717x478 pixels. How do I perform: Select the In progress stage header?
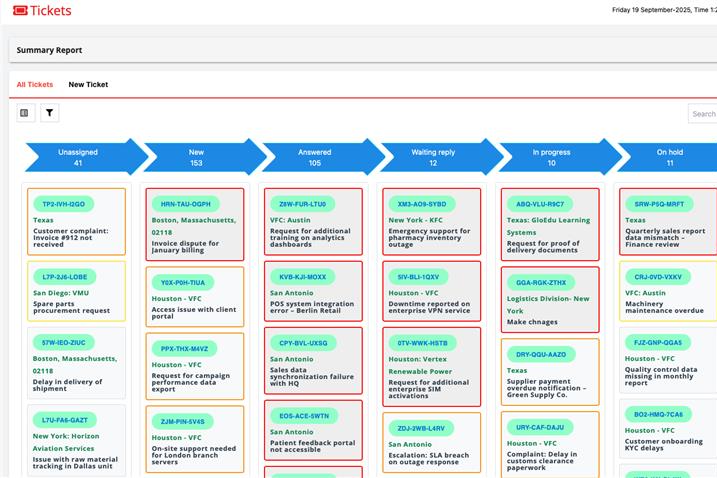tap(551, 157)
